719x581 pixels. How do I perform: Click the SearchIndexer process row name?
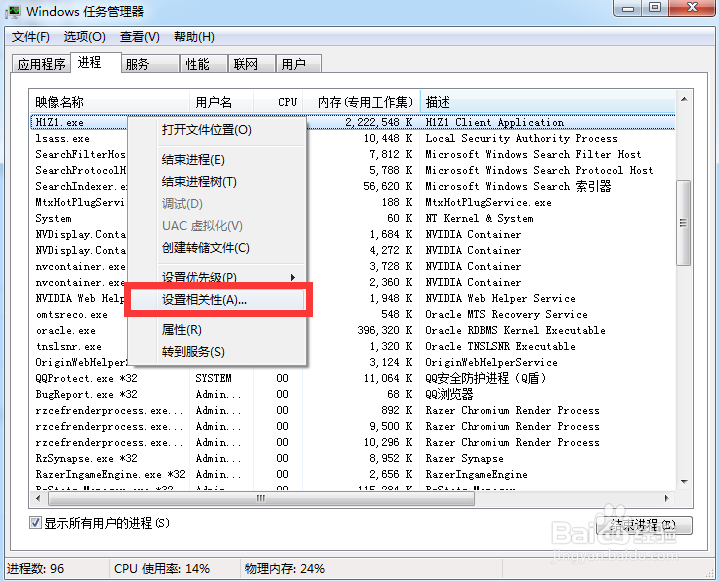click(x=81, y=187)
